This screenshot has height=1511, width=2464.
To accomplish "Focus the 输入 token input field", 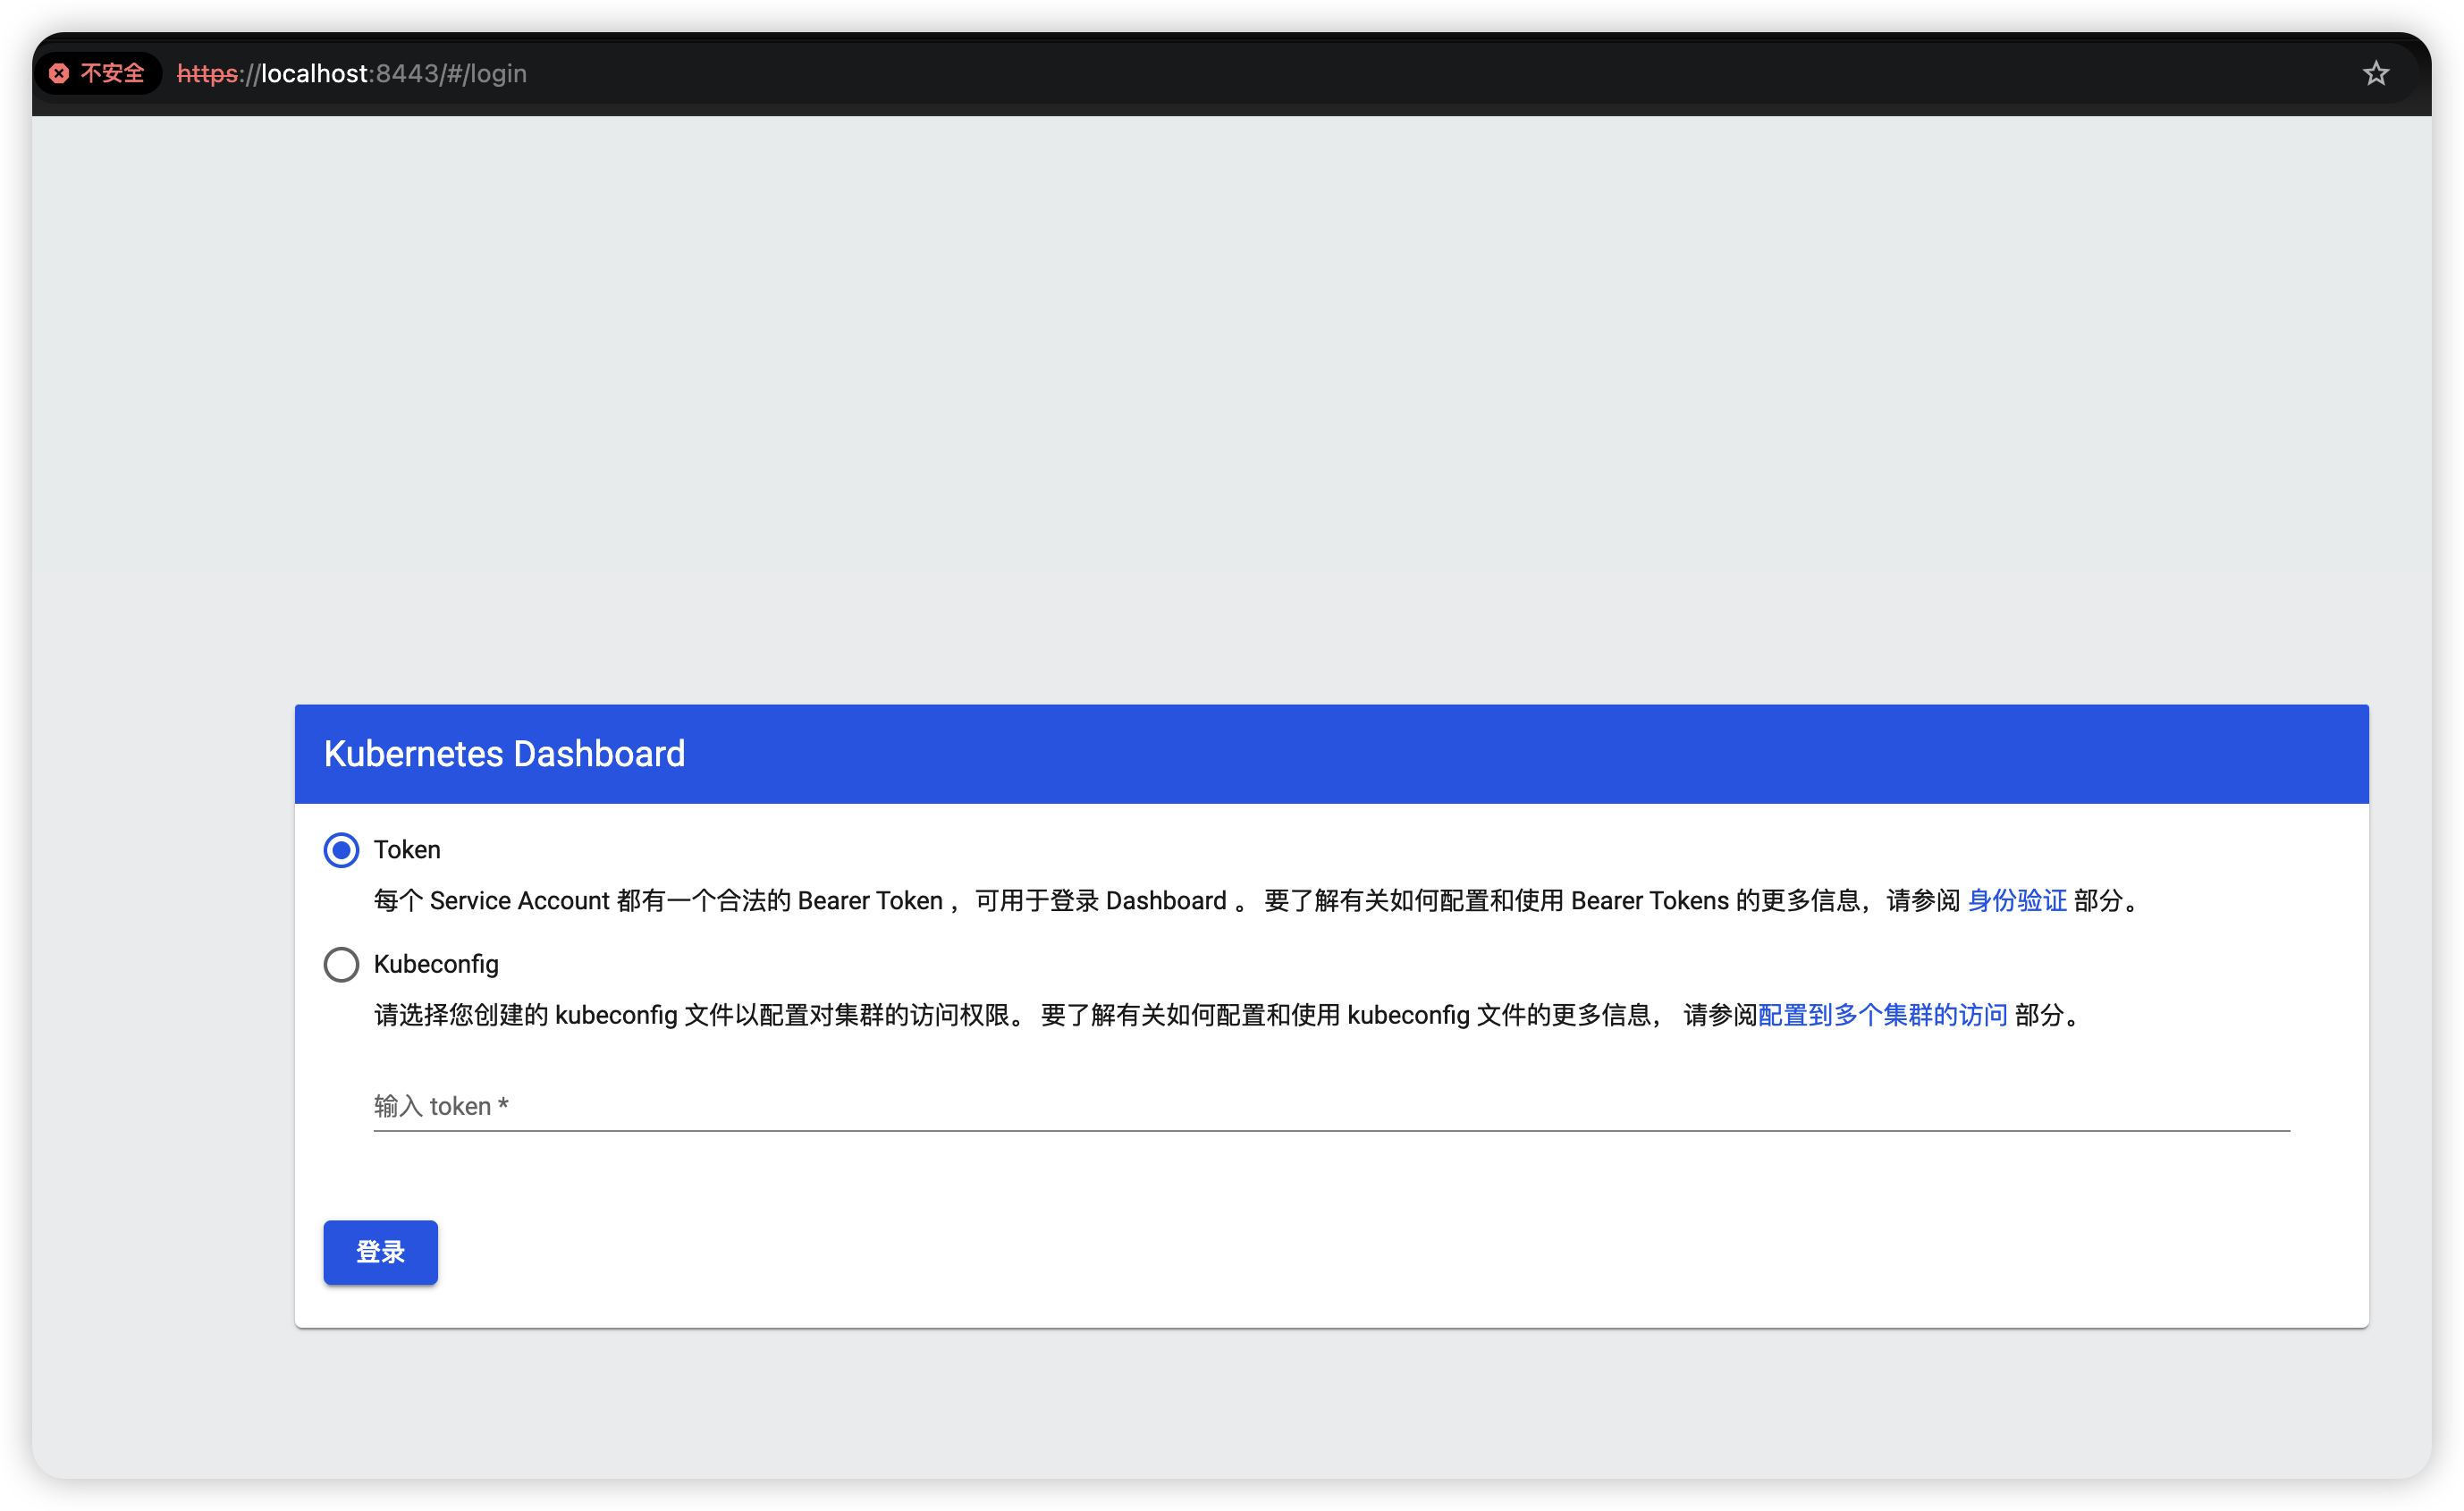I will 1330,1106.
